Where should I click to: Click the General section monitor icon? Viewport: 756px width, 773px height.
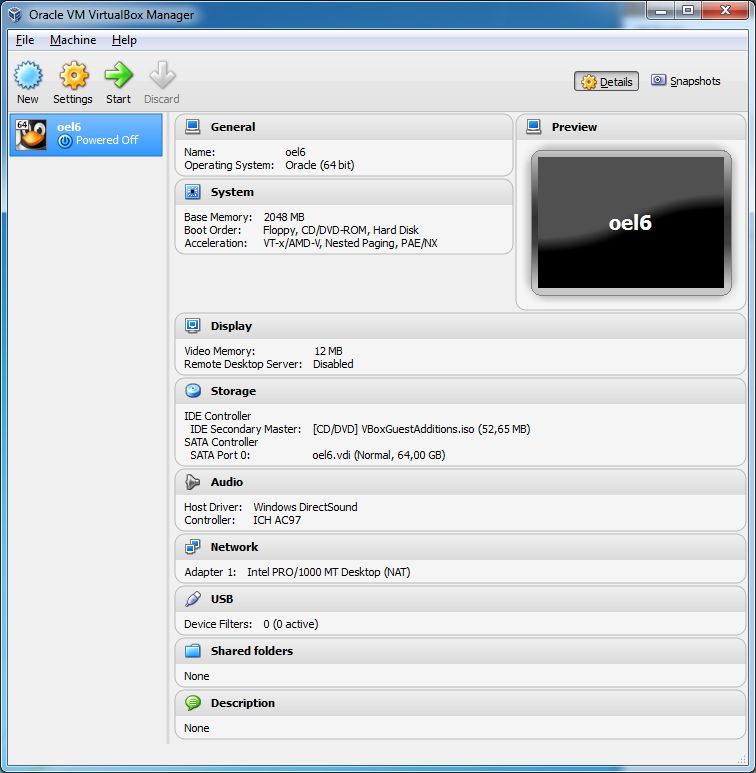pyautogui.click(x=193, y=127)
